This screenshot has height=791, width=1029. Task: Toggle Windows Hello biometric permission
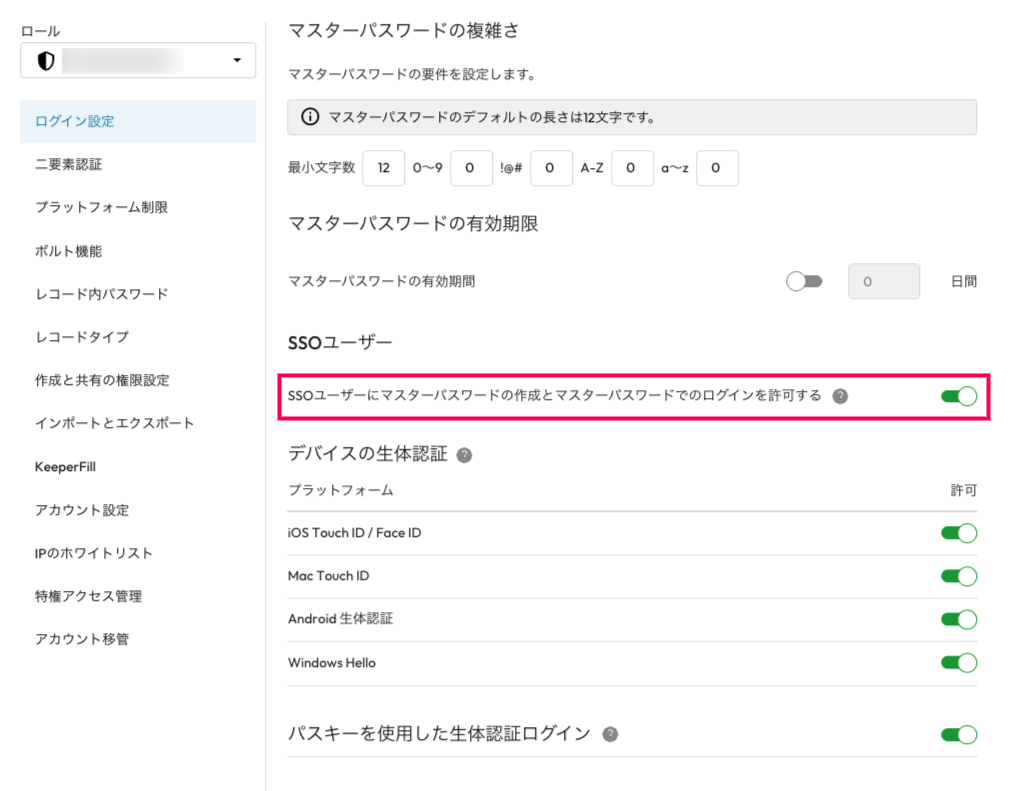point(958,662)
